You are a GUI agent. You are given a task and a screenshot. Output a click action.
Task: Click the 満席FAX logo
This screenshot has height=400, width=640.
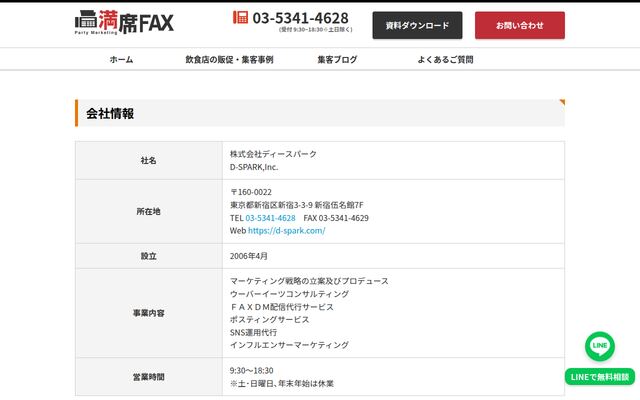124,22
